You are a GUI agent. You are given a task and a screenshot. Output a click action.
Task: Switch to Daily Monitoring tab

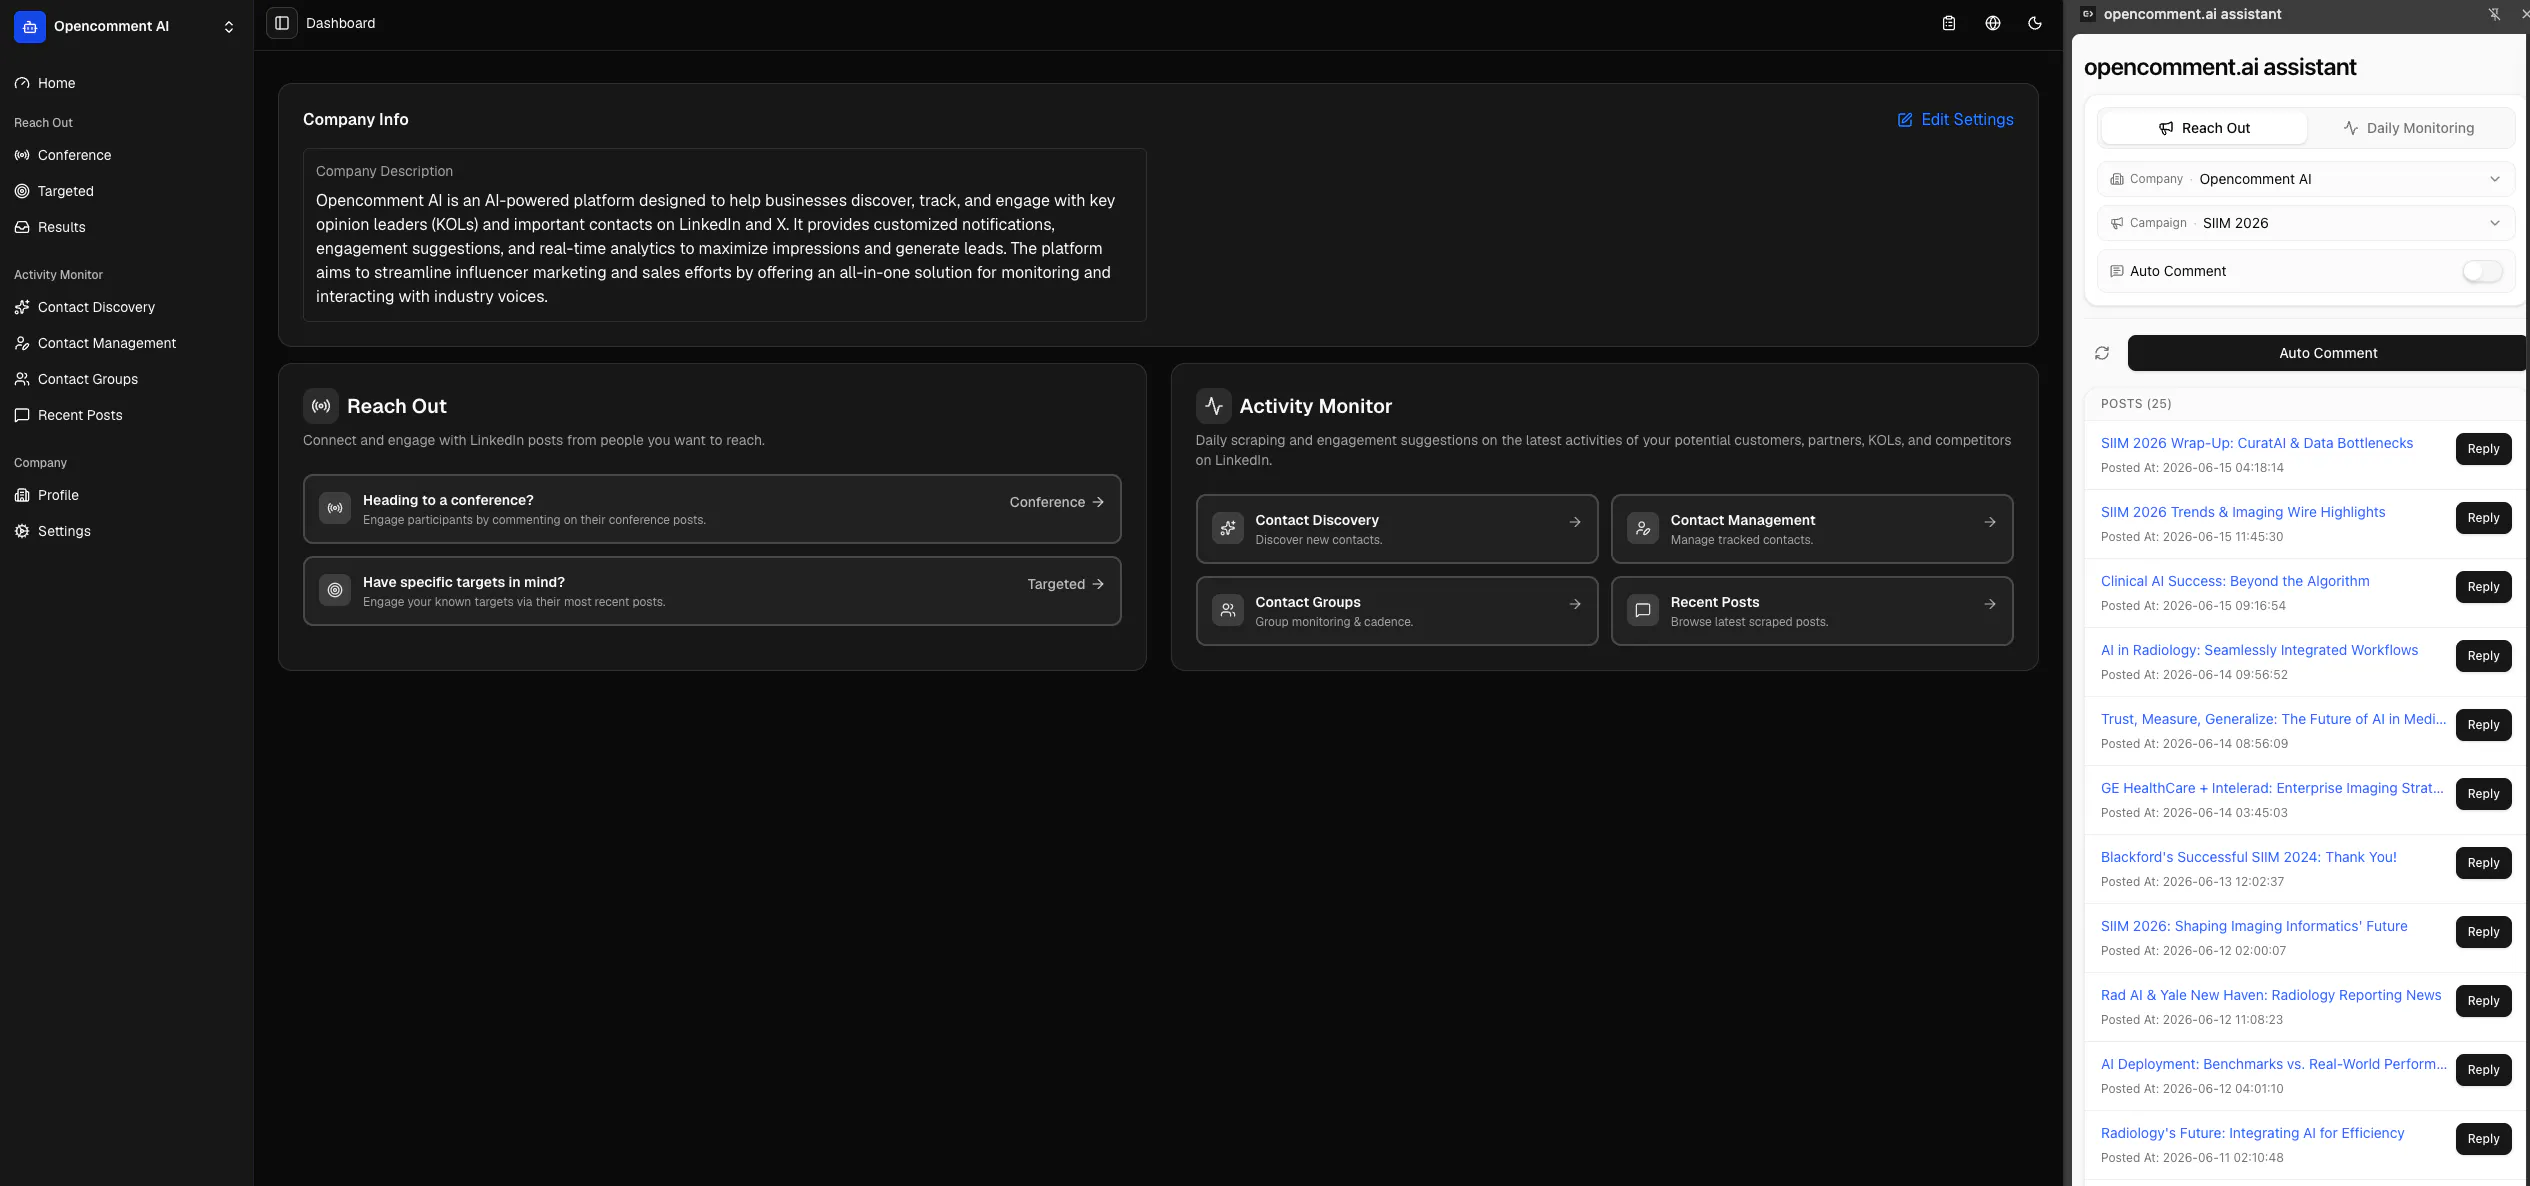pos(2408,128)
